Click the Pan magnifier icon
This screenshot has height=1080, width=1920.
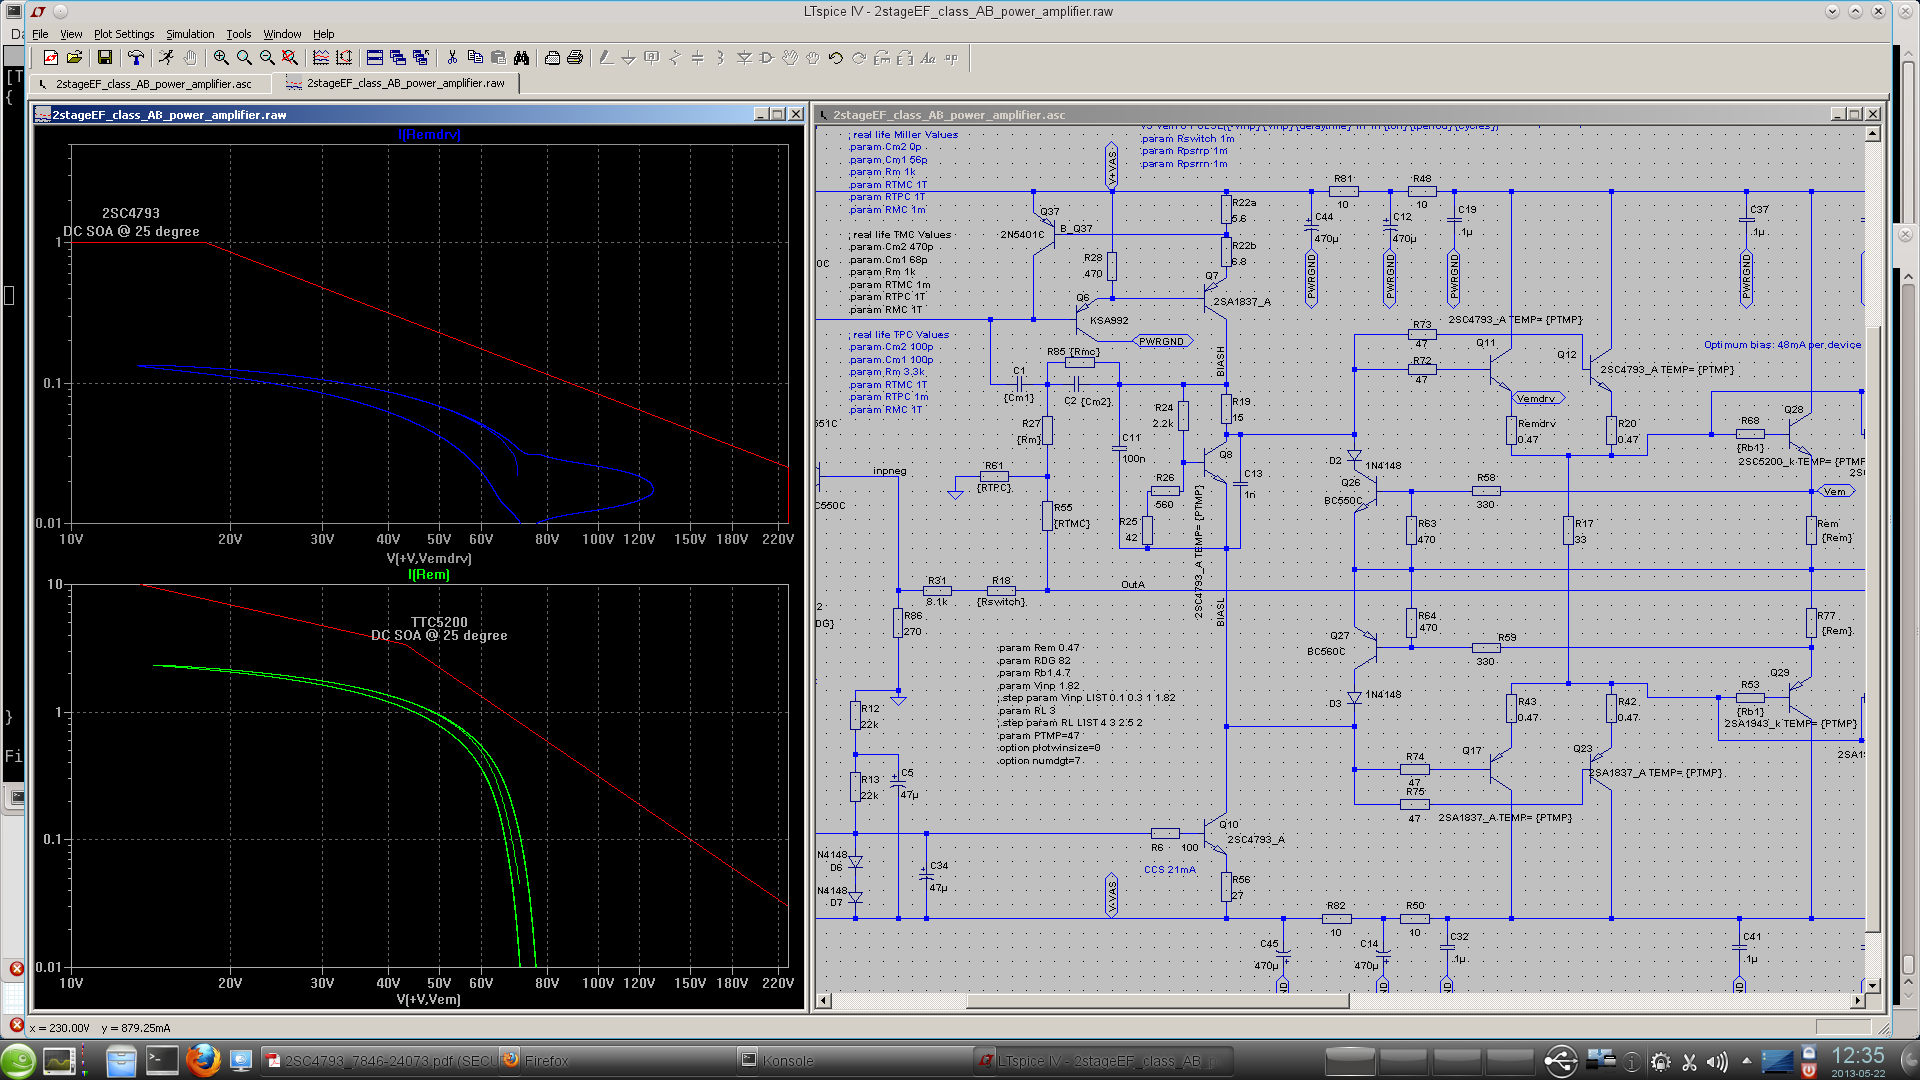pyautogui.click(x=244, y=58)
